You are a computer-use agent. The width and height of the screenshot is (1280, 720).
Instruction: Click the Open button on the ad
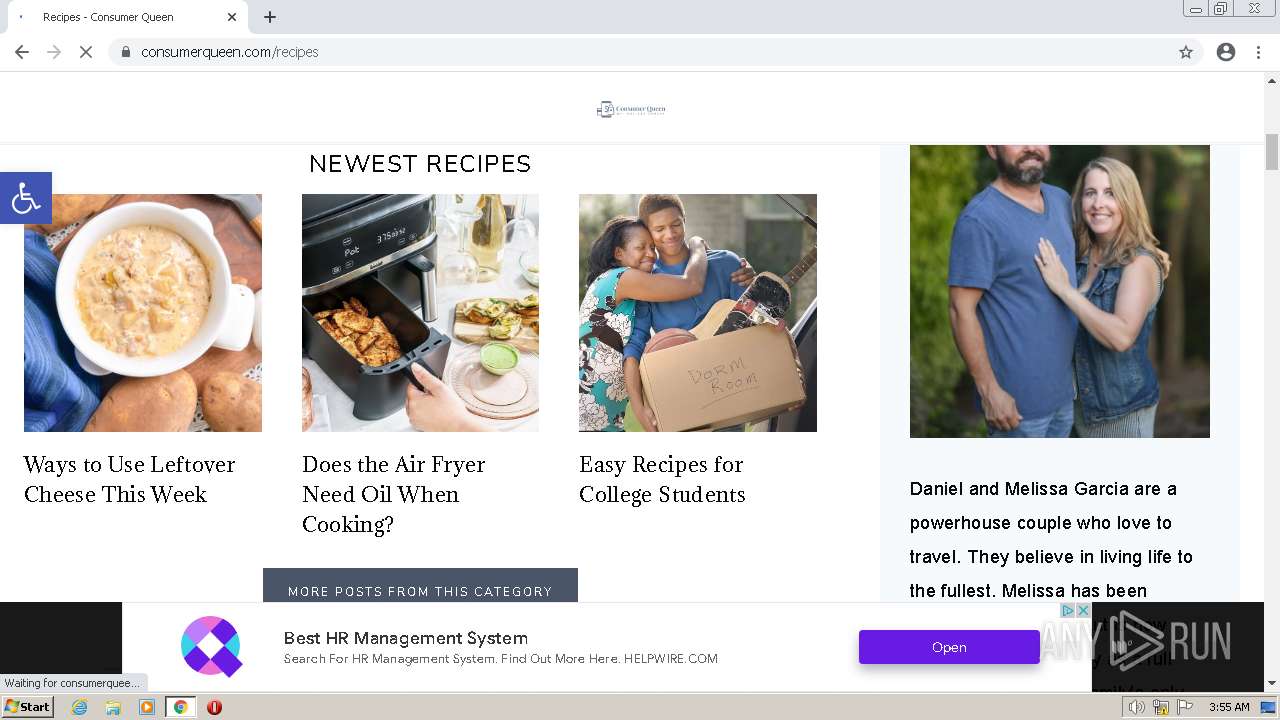click(x=948, y=647)
